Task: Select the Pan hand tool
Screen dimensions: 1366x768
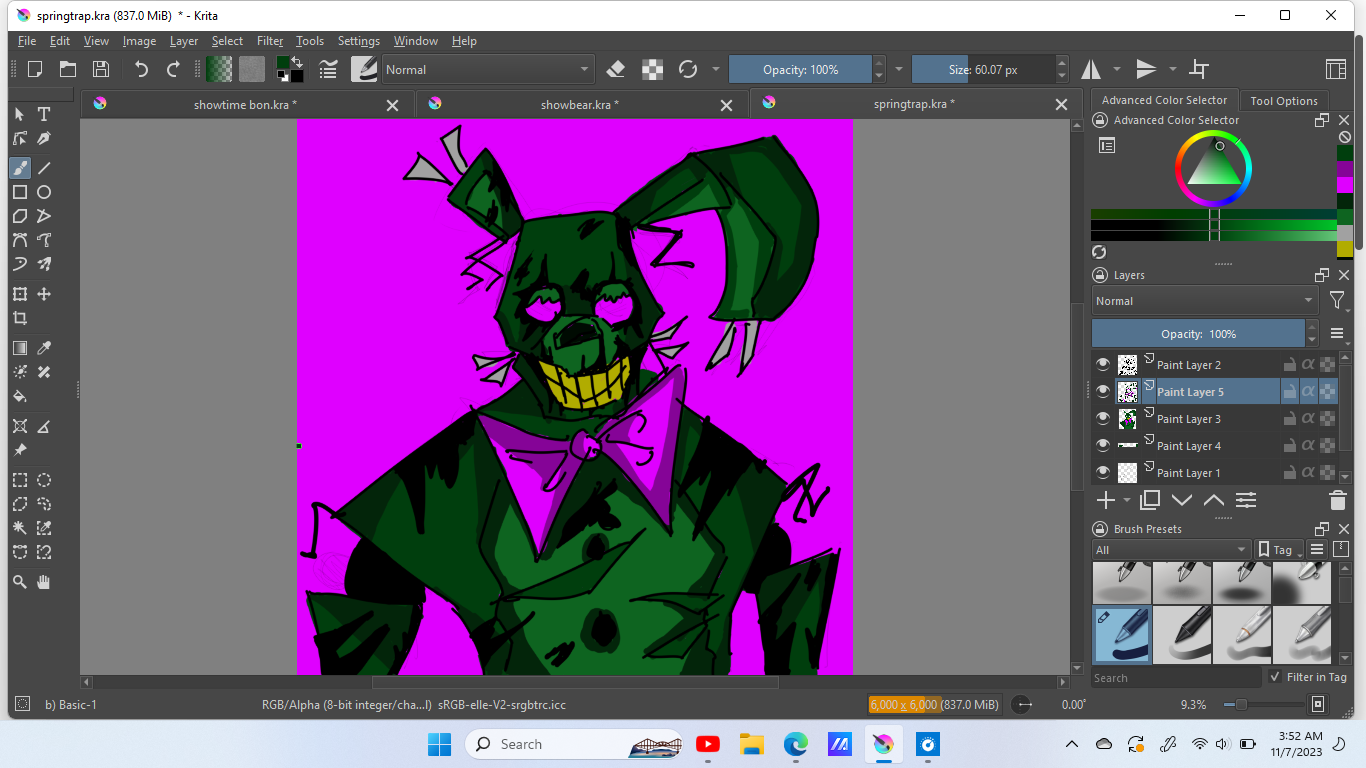Action: tap(44, 582)
